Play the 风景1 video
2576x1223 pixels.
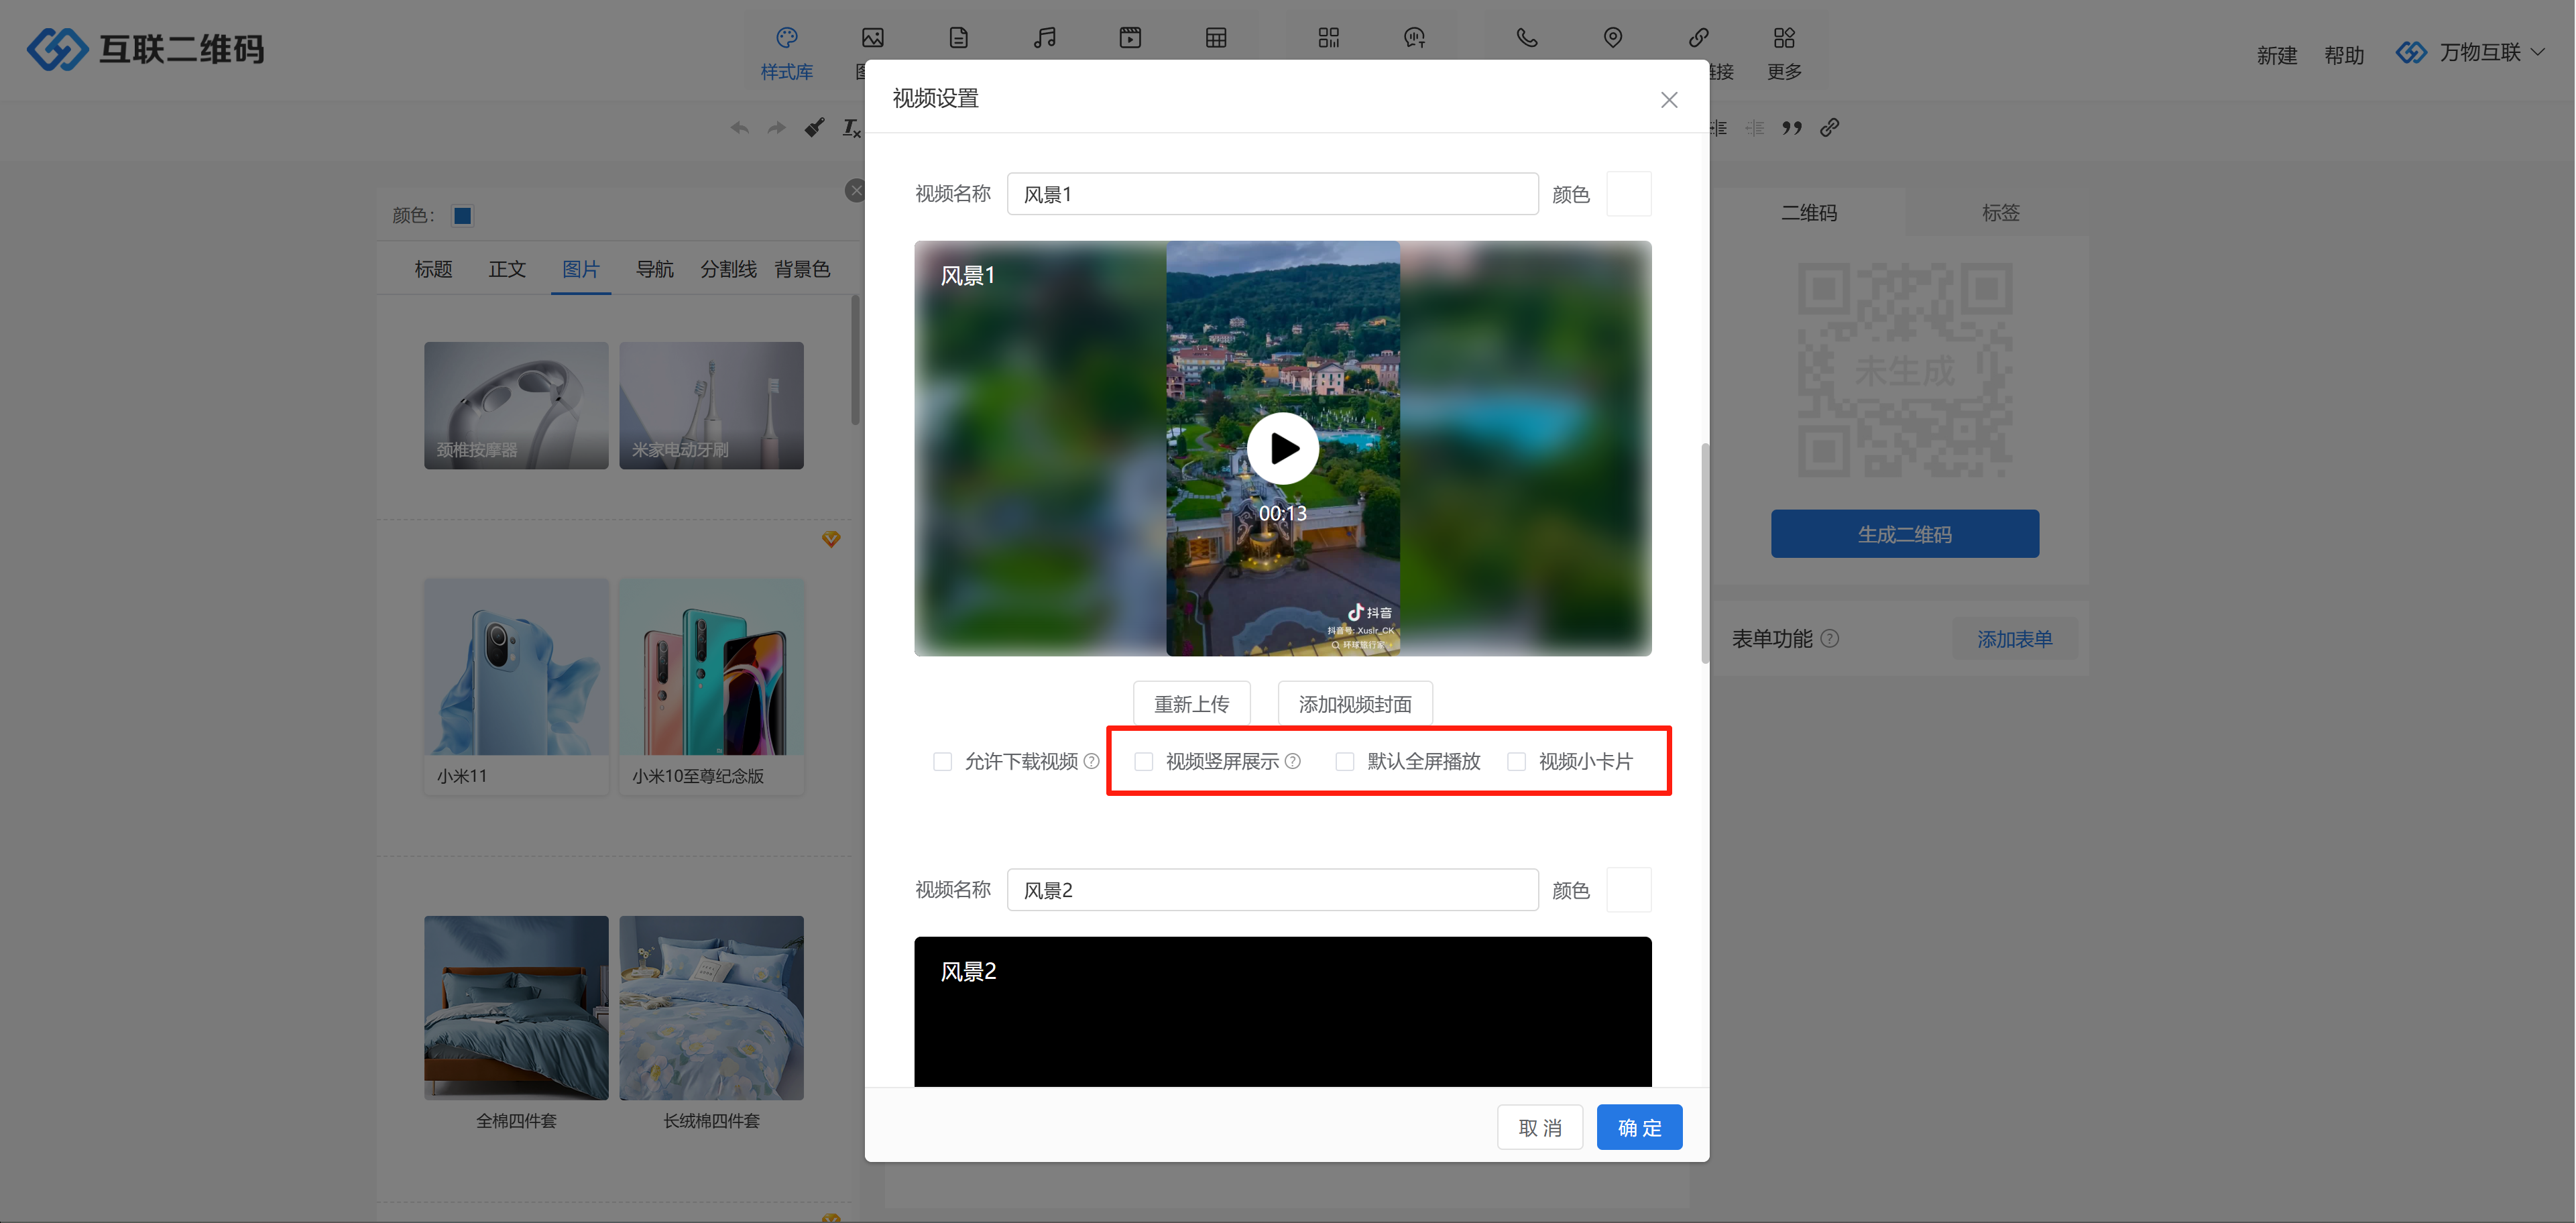tap(1283, 448)
